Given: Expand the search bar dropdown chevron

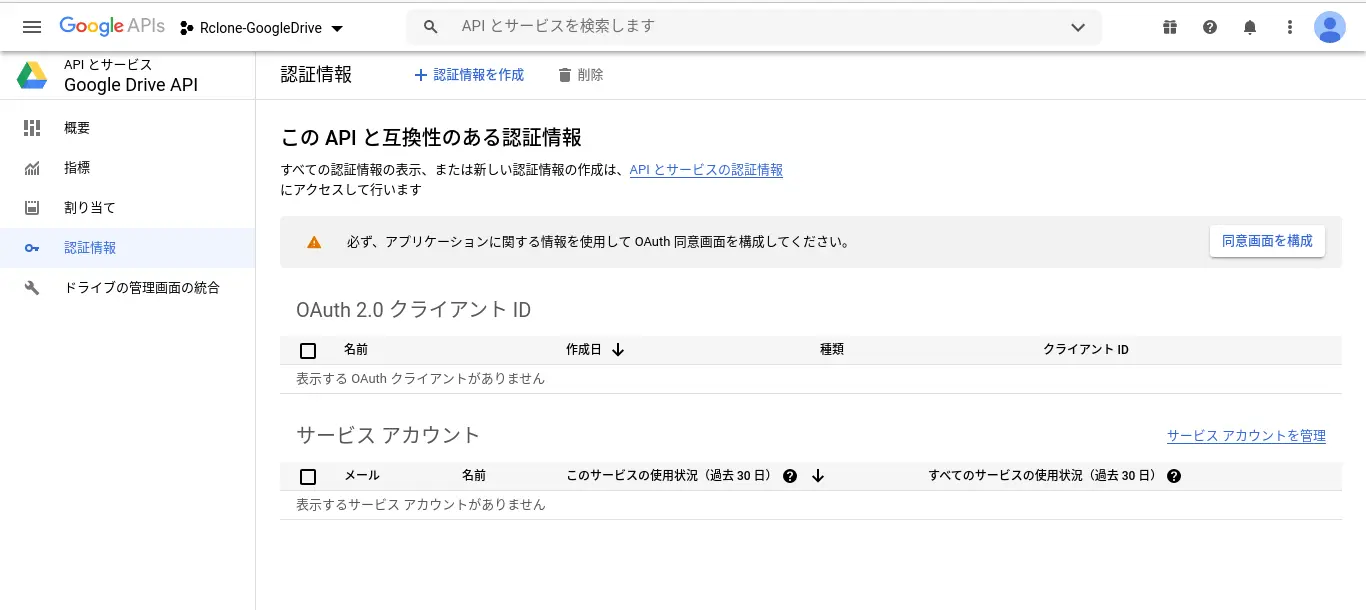Looking at the screenshot, I should [1078, 27].
